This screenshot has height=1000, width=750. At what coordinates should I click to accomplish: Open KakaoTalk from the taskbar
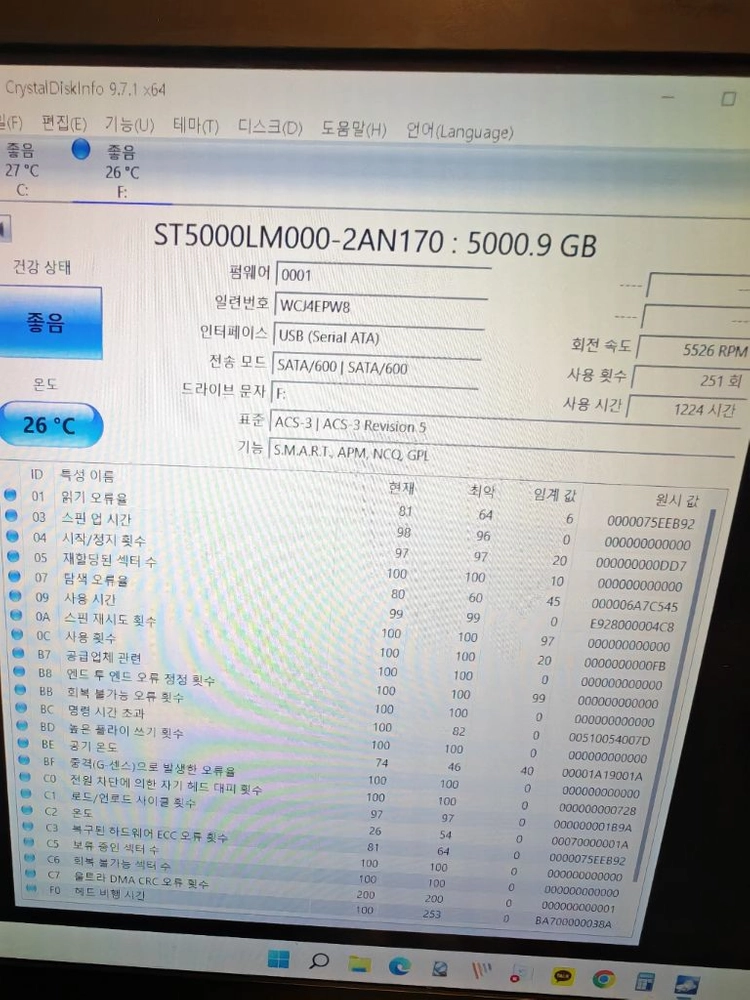tap(562, 976)
